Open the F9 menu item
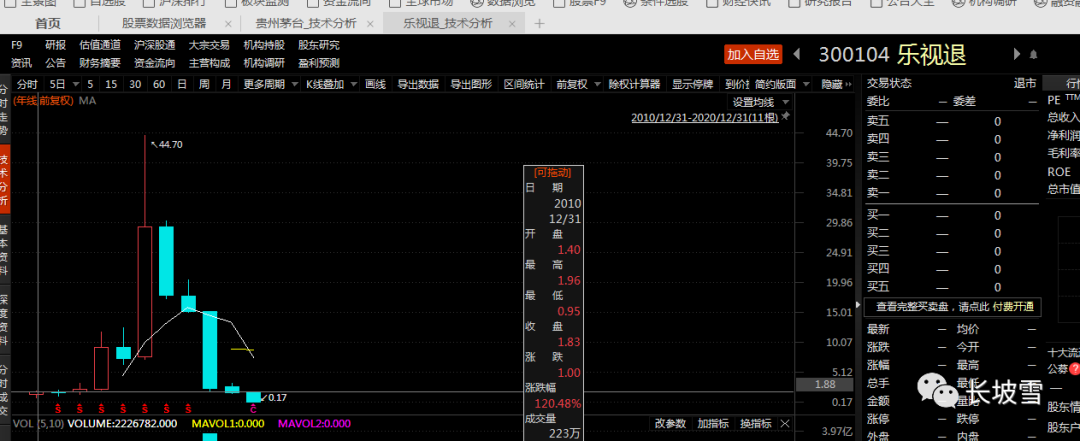The height and width of the screenshot is (441, 1080). click(17, 45)
